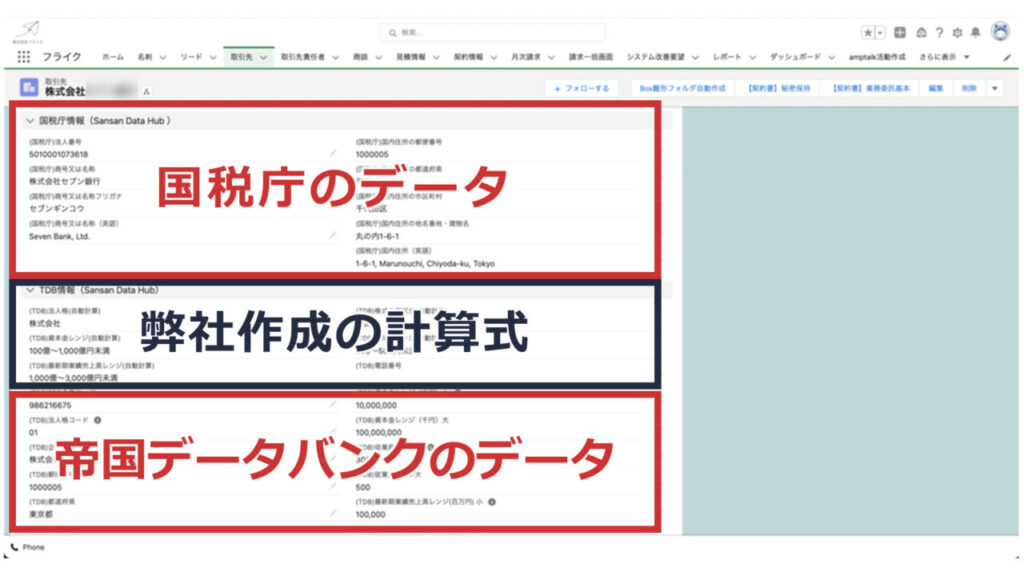Viewport: 1024px width, 576px height.
Task: Switch to the 契約情報 tab
Action: tap(468, 57)
